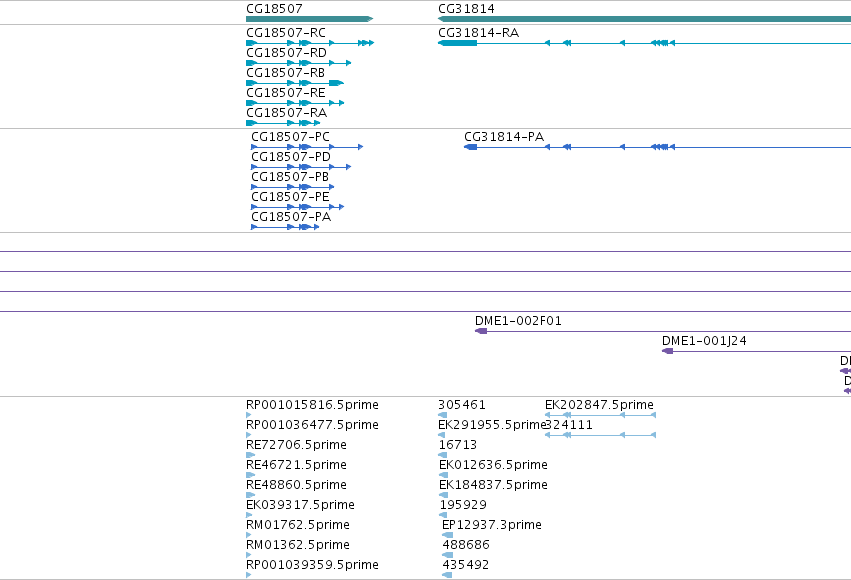Select EST RM01762.5prime
Image resolution: width=851 pixels, height=580 pixels.
tap(298, 525)
